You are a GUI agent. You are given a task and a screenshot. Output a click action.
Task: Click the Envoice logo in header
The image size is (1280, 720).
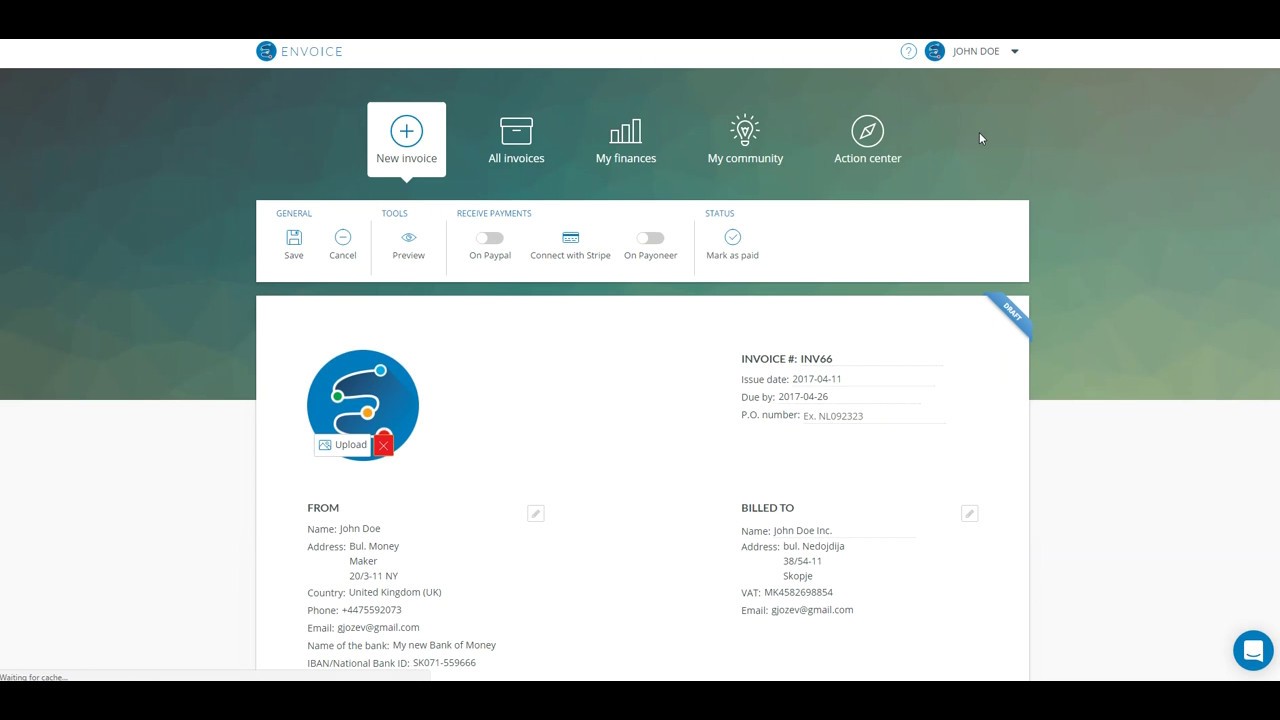click(x=299, y=51)
